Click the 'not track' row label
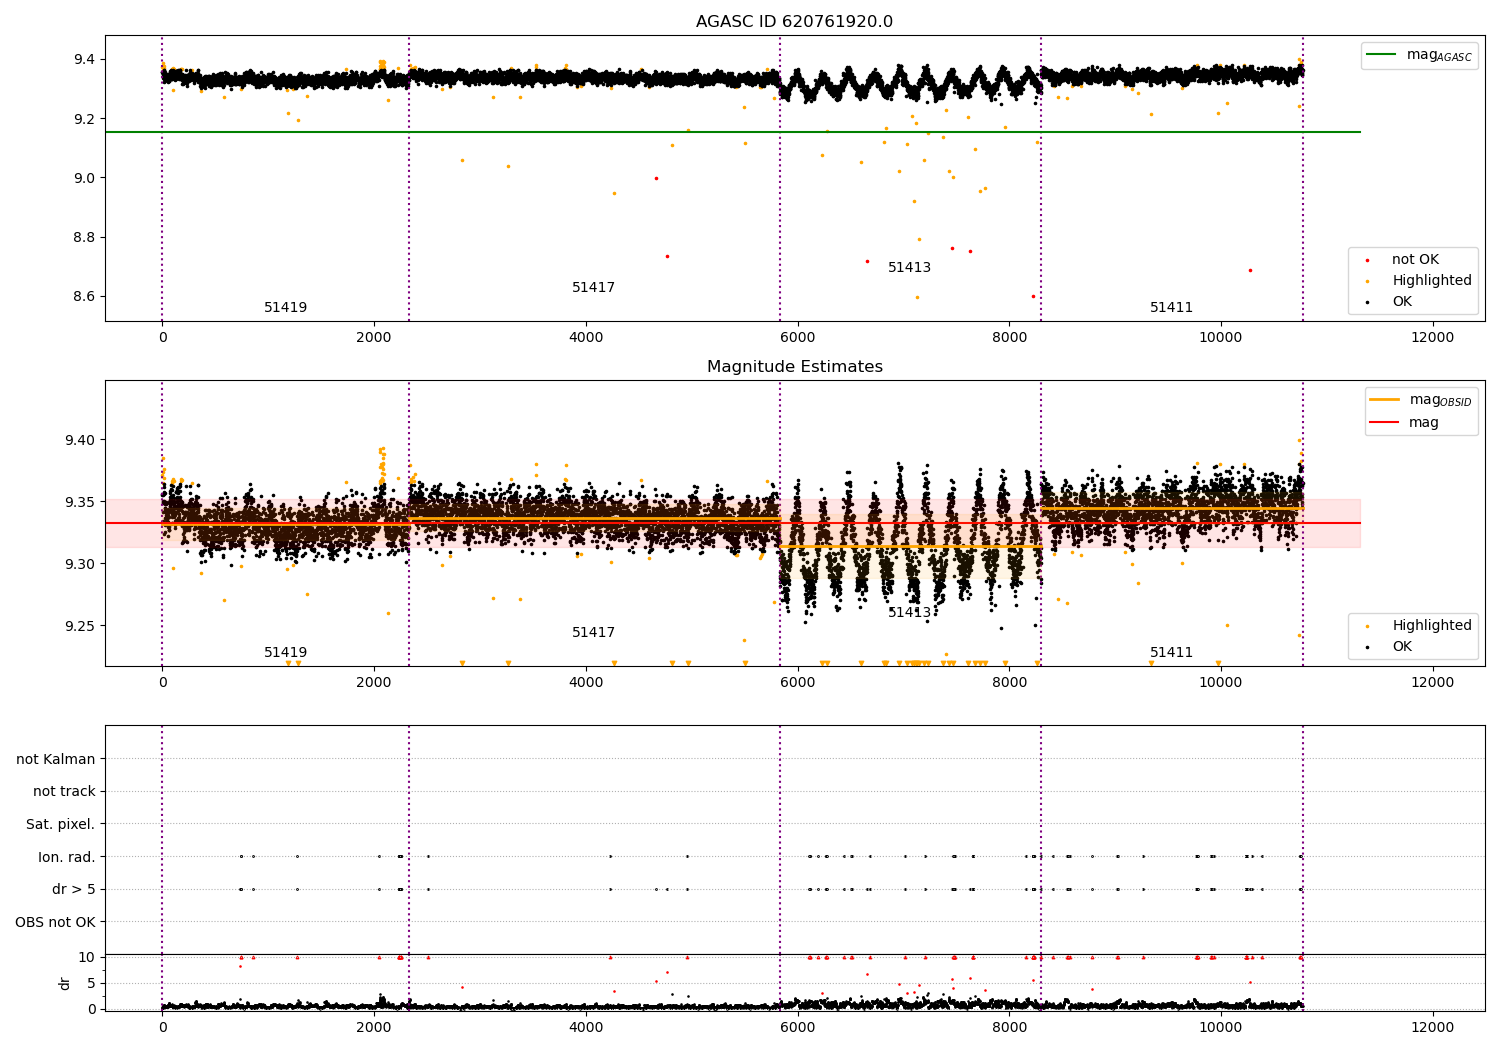This screenshot has height=1050, width=1500. point(64,792)
